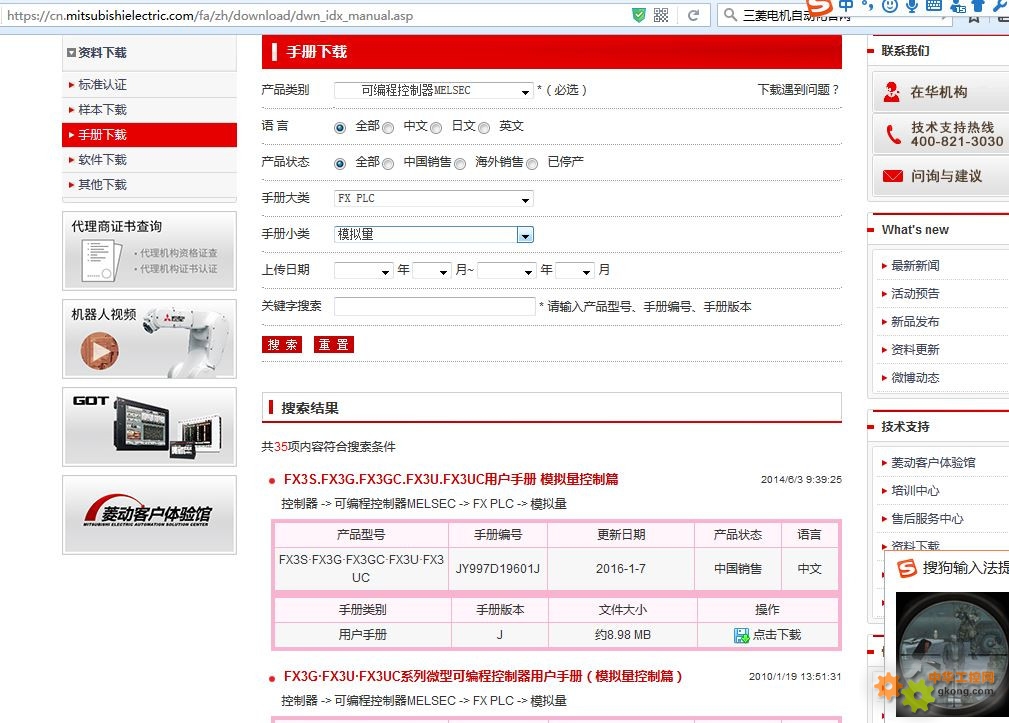This screenshot has width=1009, height=723.
Task: Open the 产品类别 dropdown showing 可编程控制器MELSEC
Action: tap(434, 91)
